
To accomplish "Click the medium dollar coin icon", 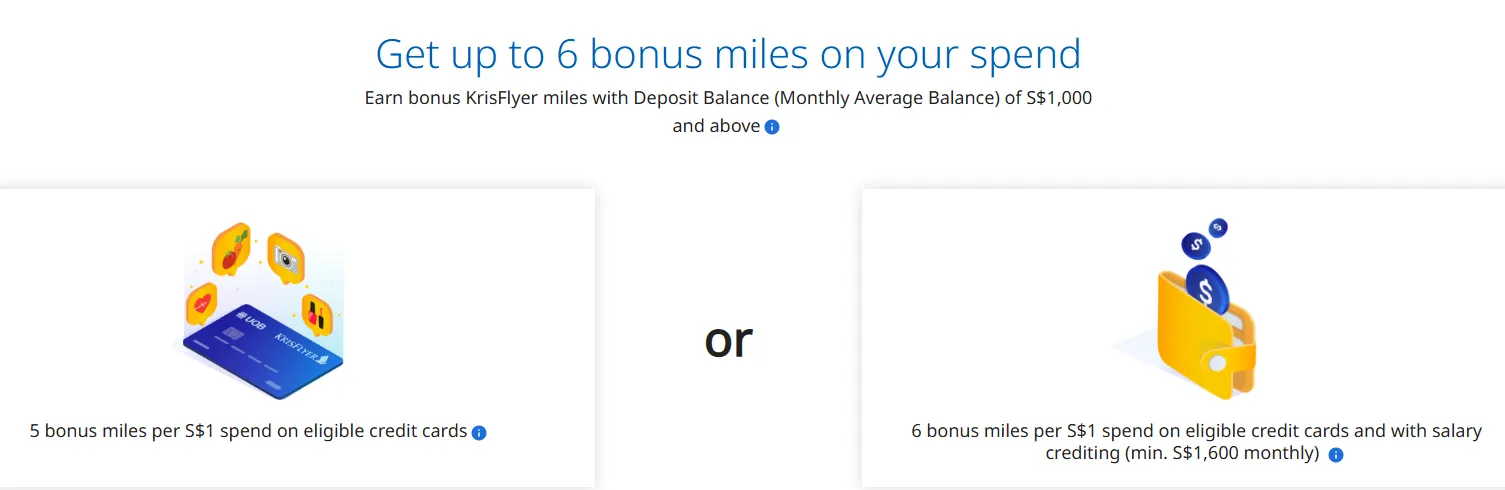I will [x=1195, y=244].
